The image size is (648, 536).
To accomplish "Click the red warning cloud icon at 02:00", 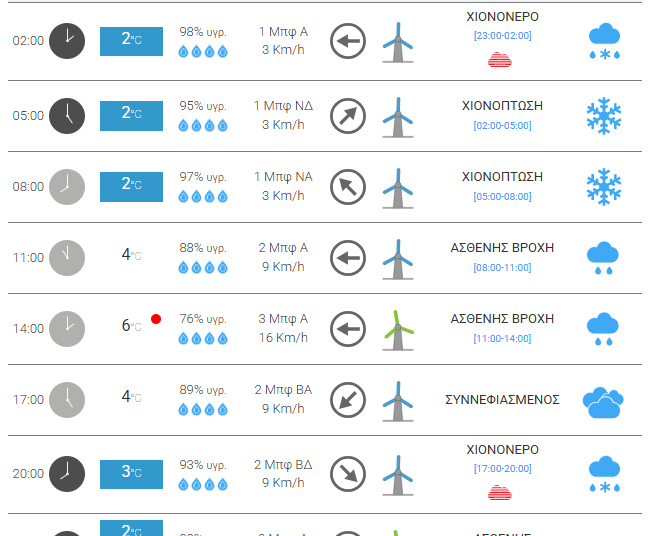I will point(502,59).
